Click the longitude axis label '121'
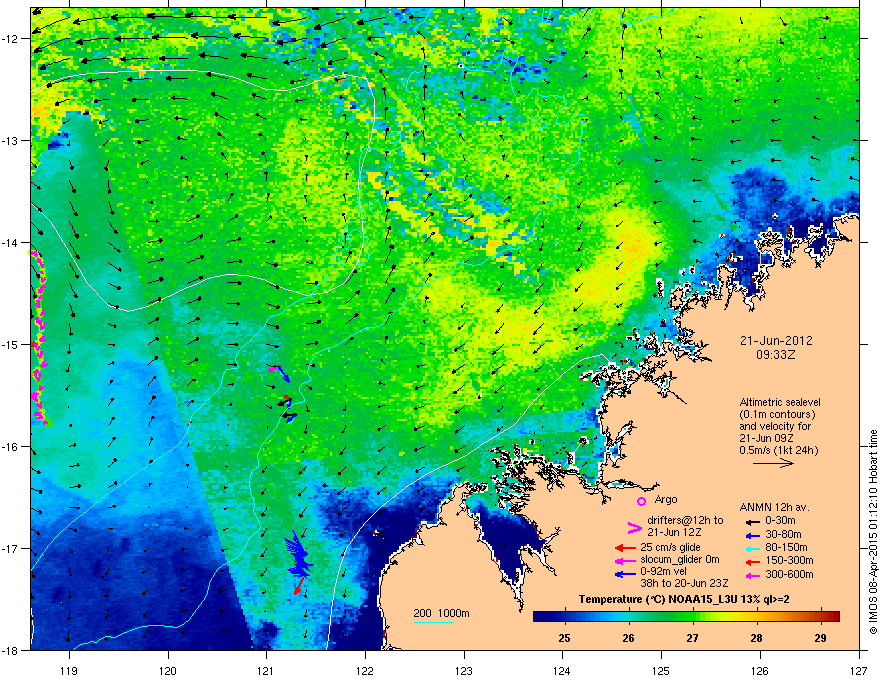 coord(266,671)
